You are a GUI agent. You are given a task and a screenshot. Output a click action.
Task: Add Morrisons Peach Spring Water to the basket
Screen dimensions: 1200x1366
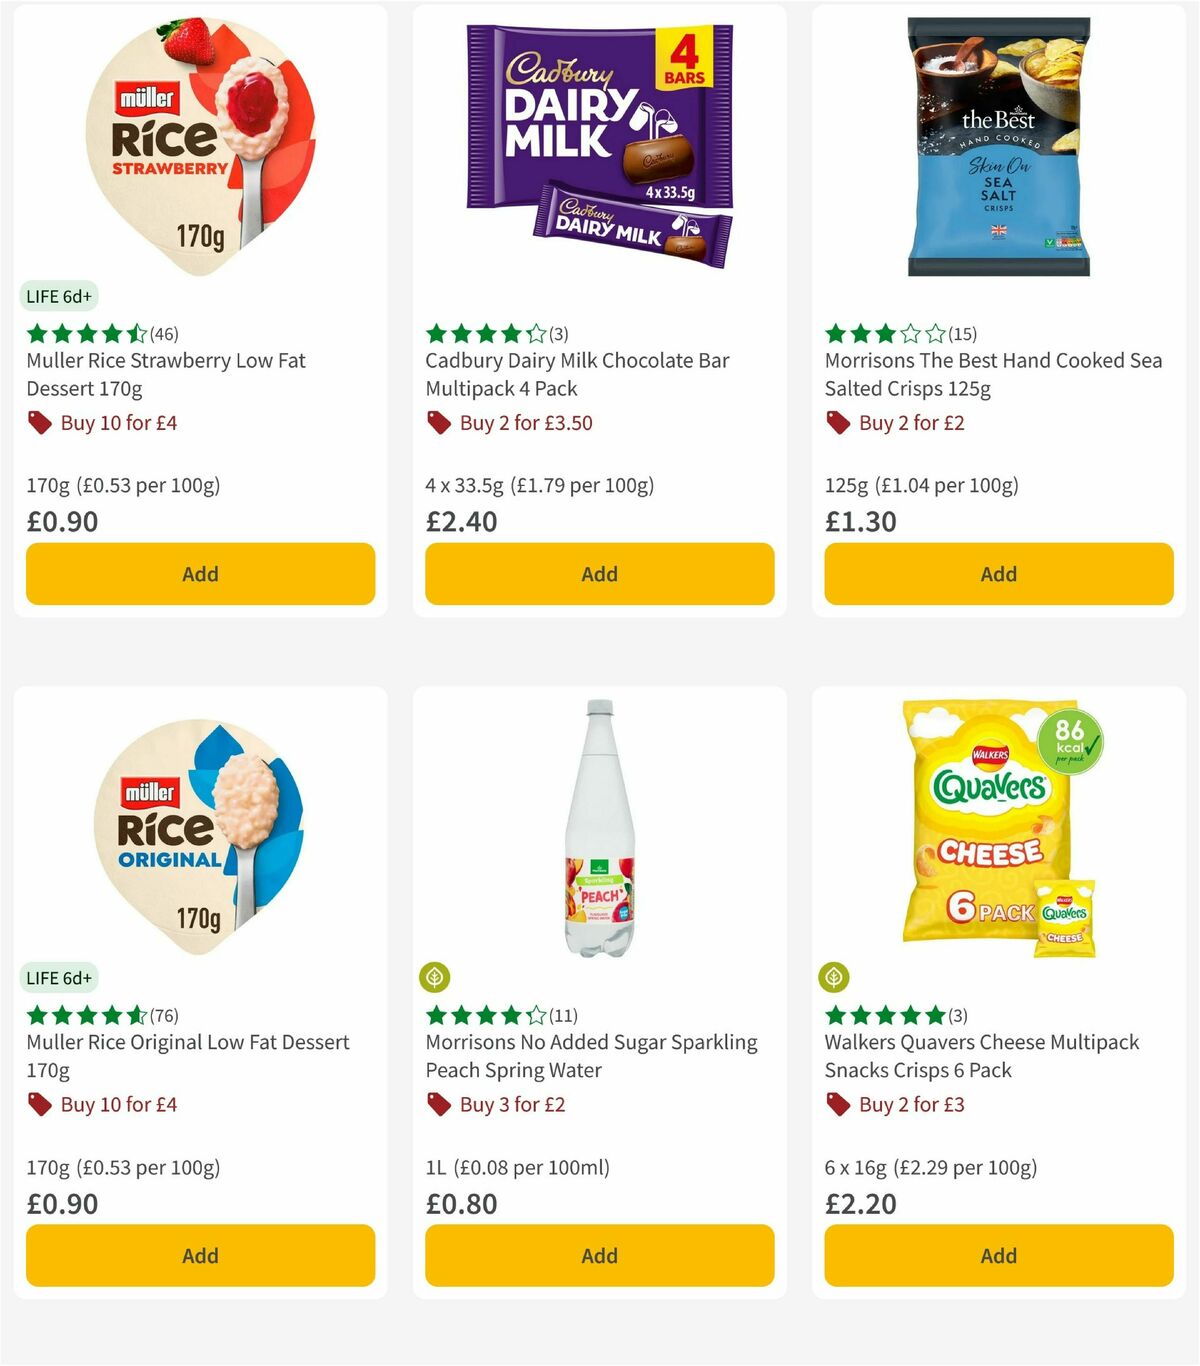(x=599, y=1255)
